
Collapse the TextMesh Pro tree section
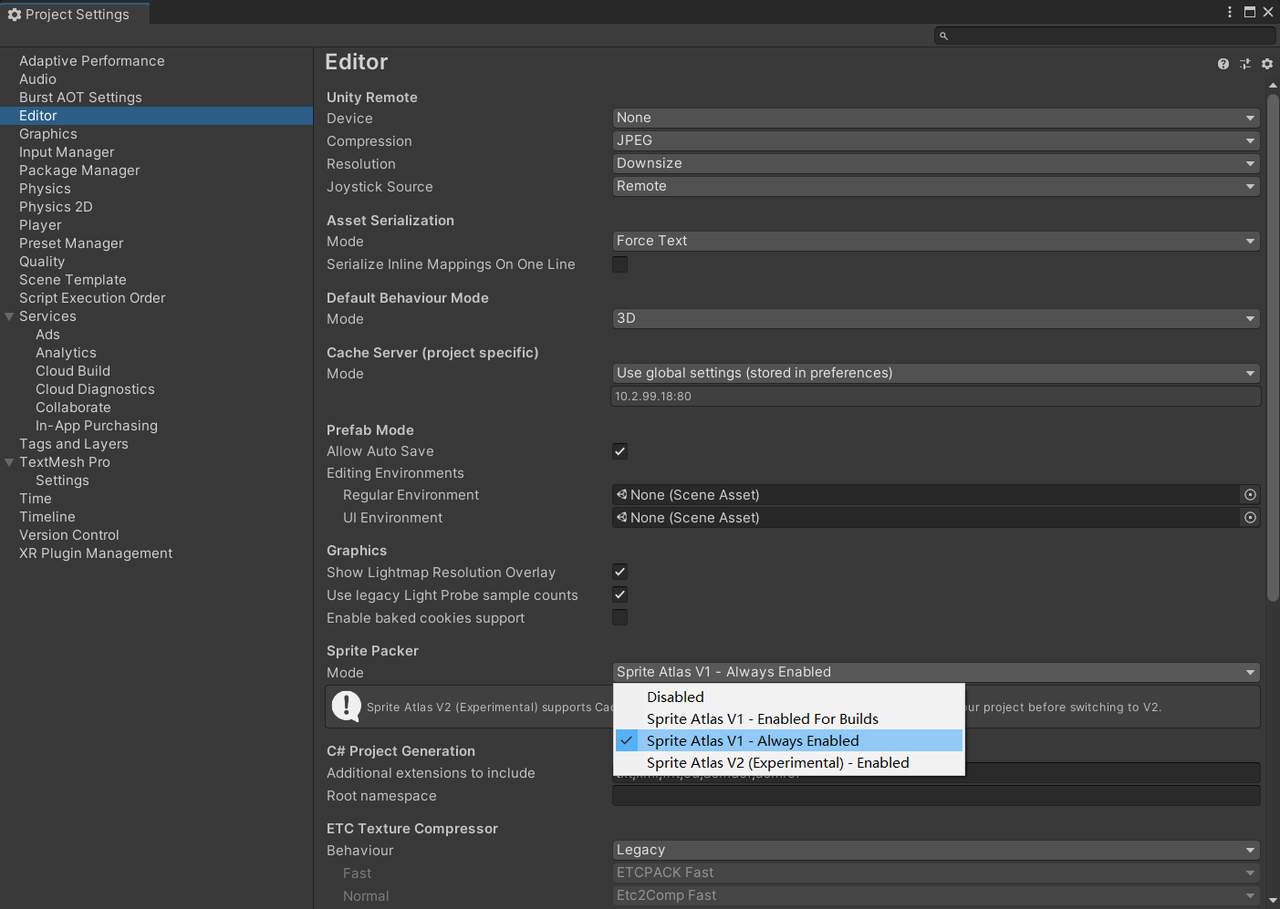[10, 463]
